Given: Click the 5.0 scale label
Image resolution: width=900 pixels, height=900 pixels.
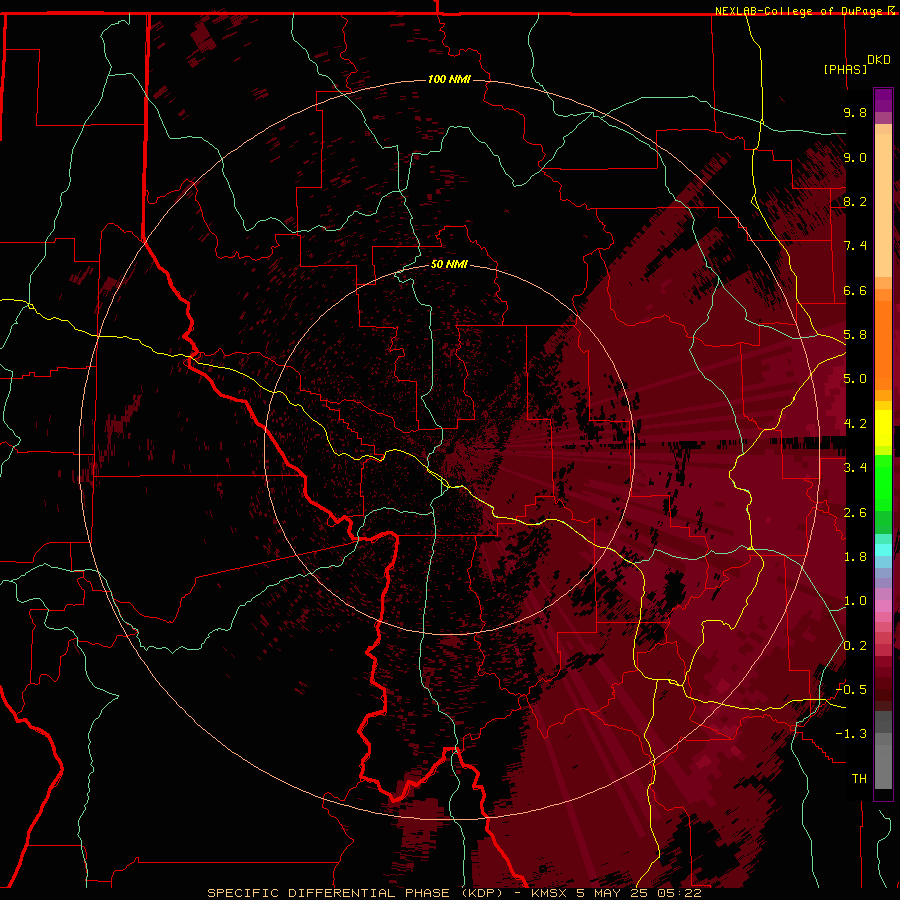Looking at the screenshot, I should click(x=855, y=379).
